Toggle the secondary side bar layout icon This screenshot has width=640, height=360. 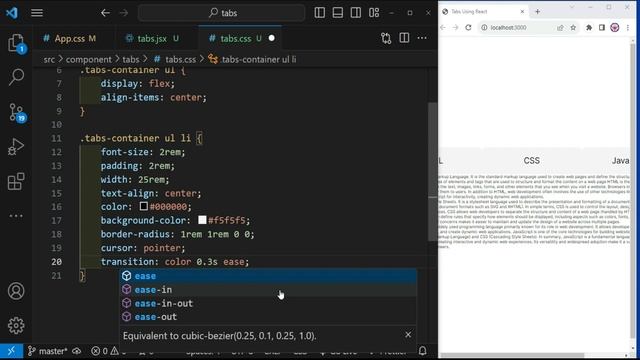point(356,13)
